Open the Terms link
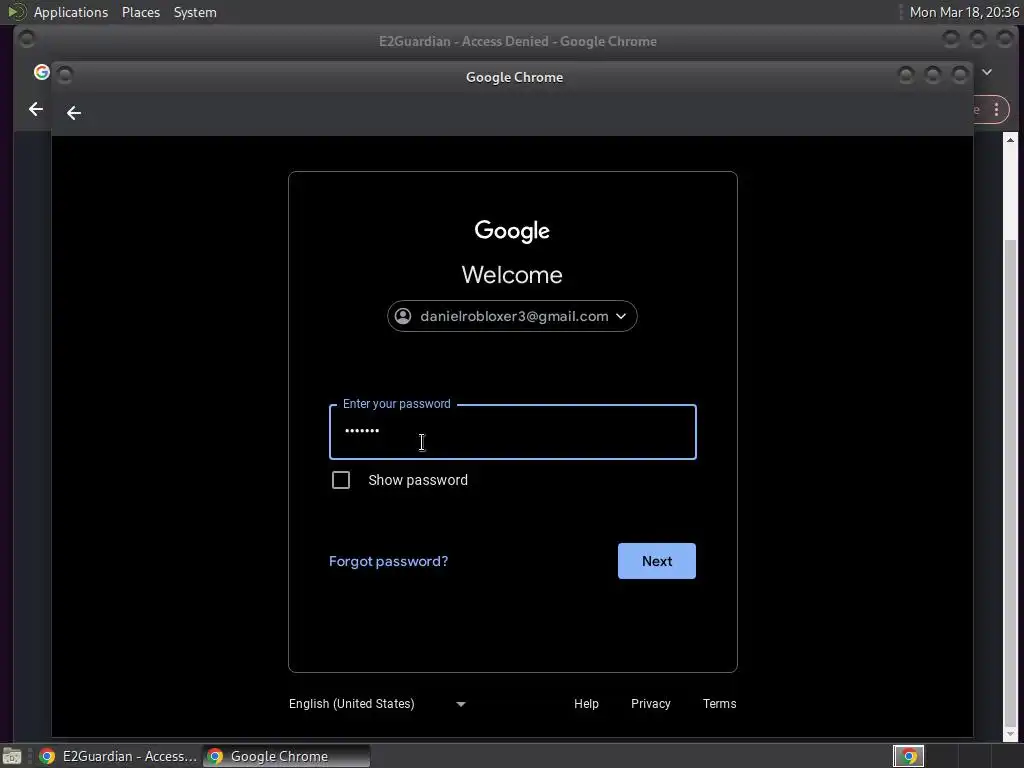 coord(719,704)
